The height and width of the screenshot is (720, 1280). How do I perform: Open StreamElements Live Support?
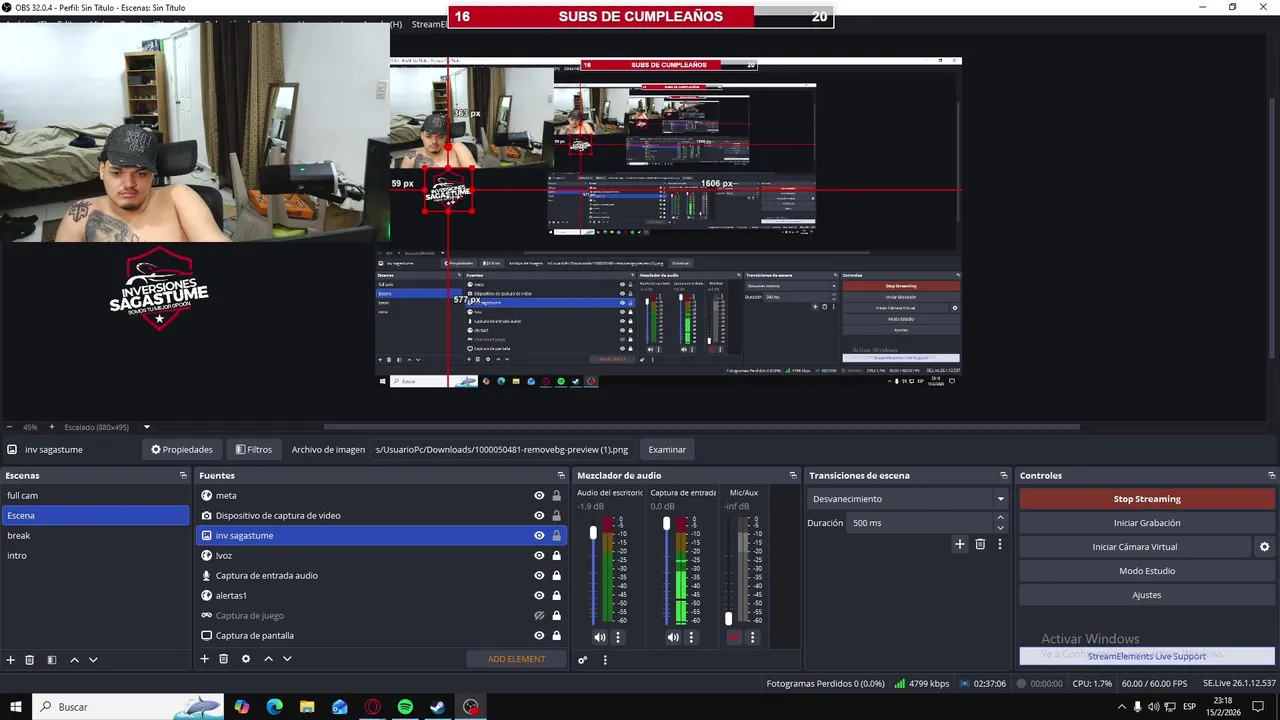click(x=1147, y=657)
